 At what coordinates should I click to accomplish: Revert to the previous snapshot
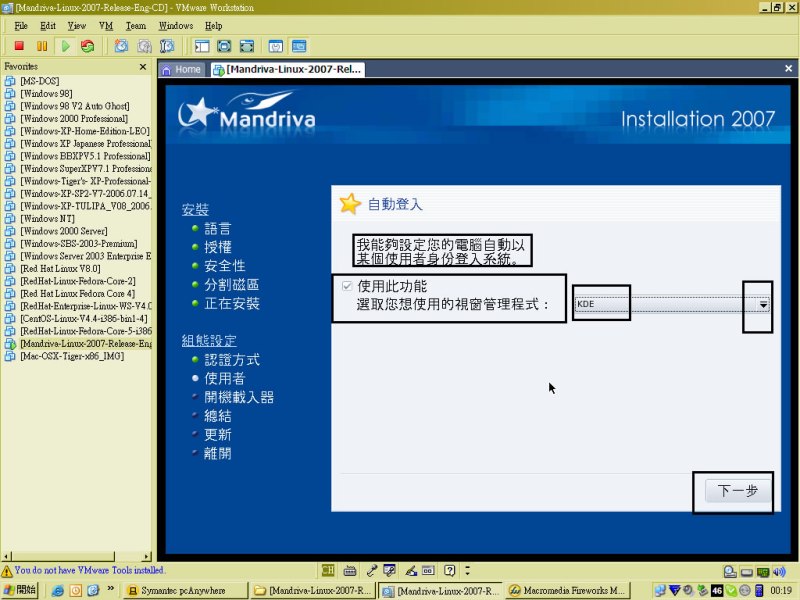click(144, 46)
